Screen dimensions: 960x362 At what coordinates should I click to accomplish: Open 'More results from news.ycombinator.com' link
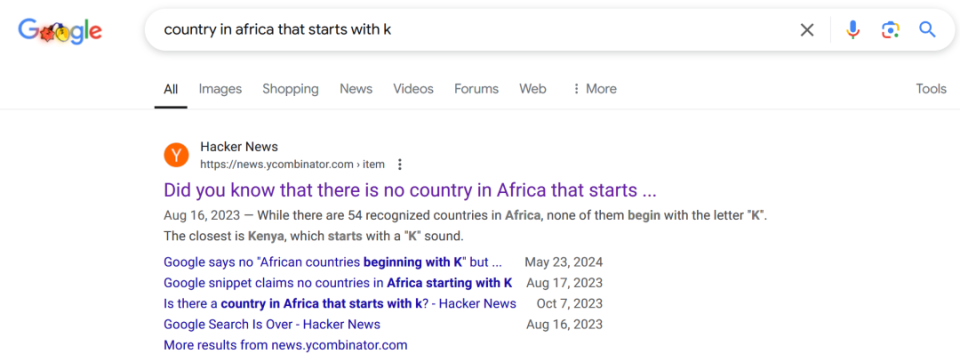285,345
